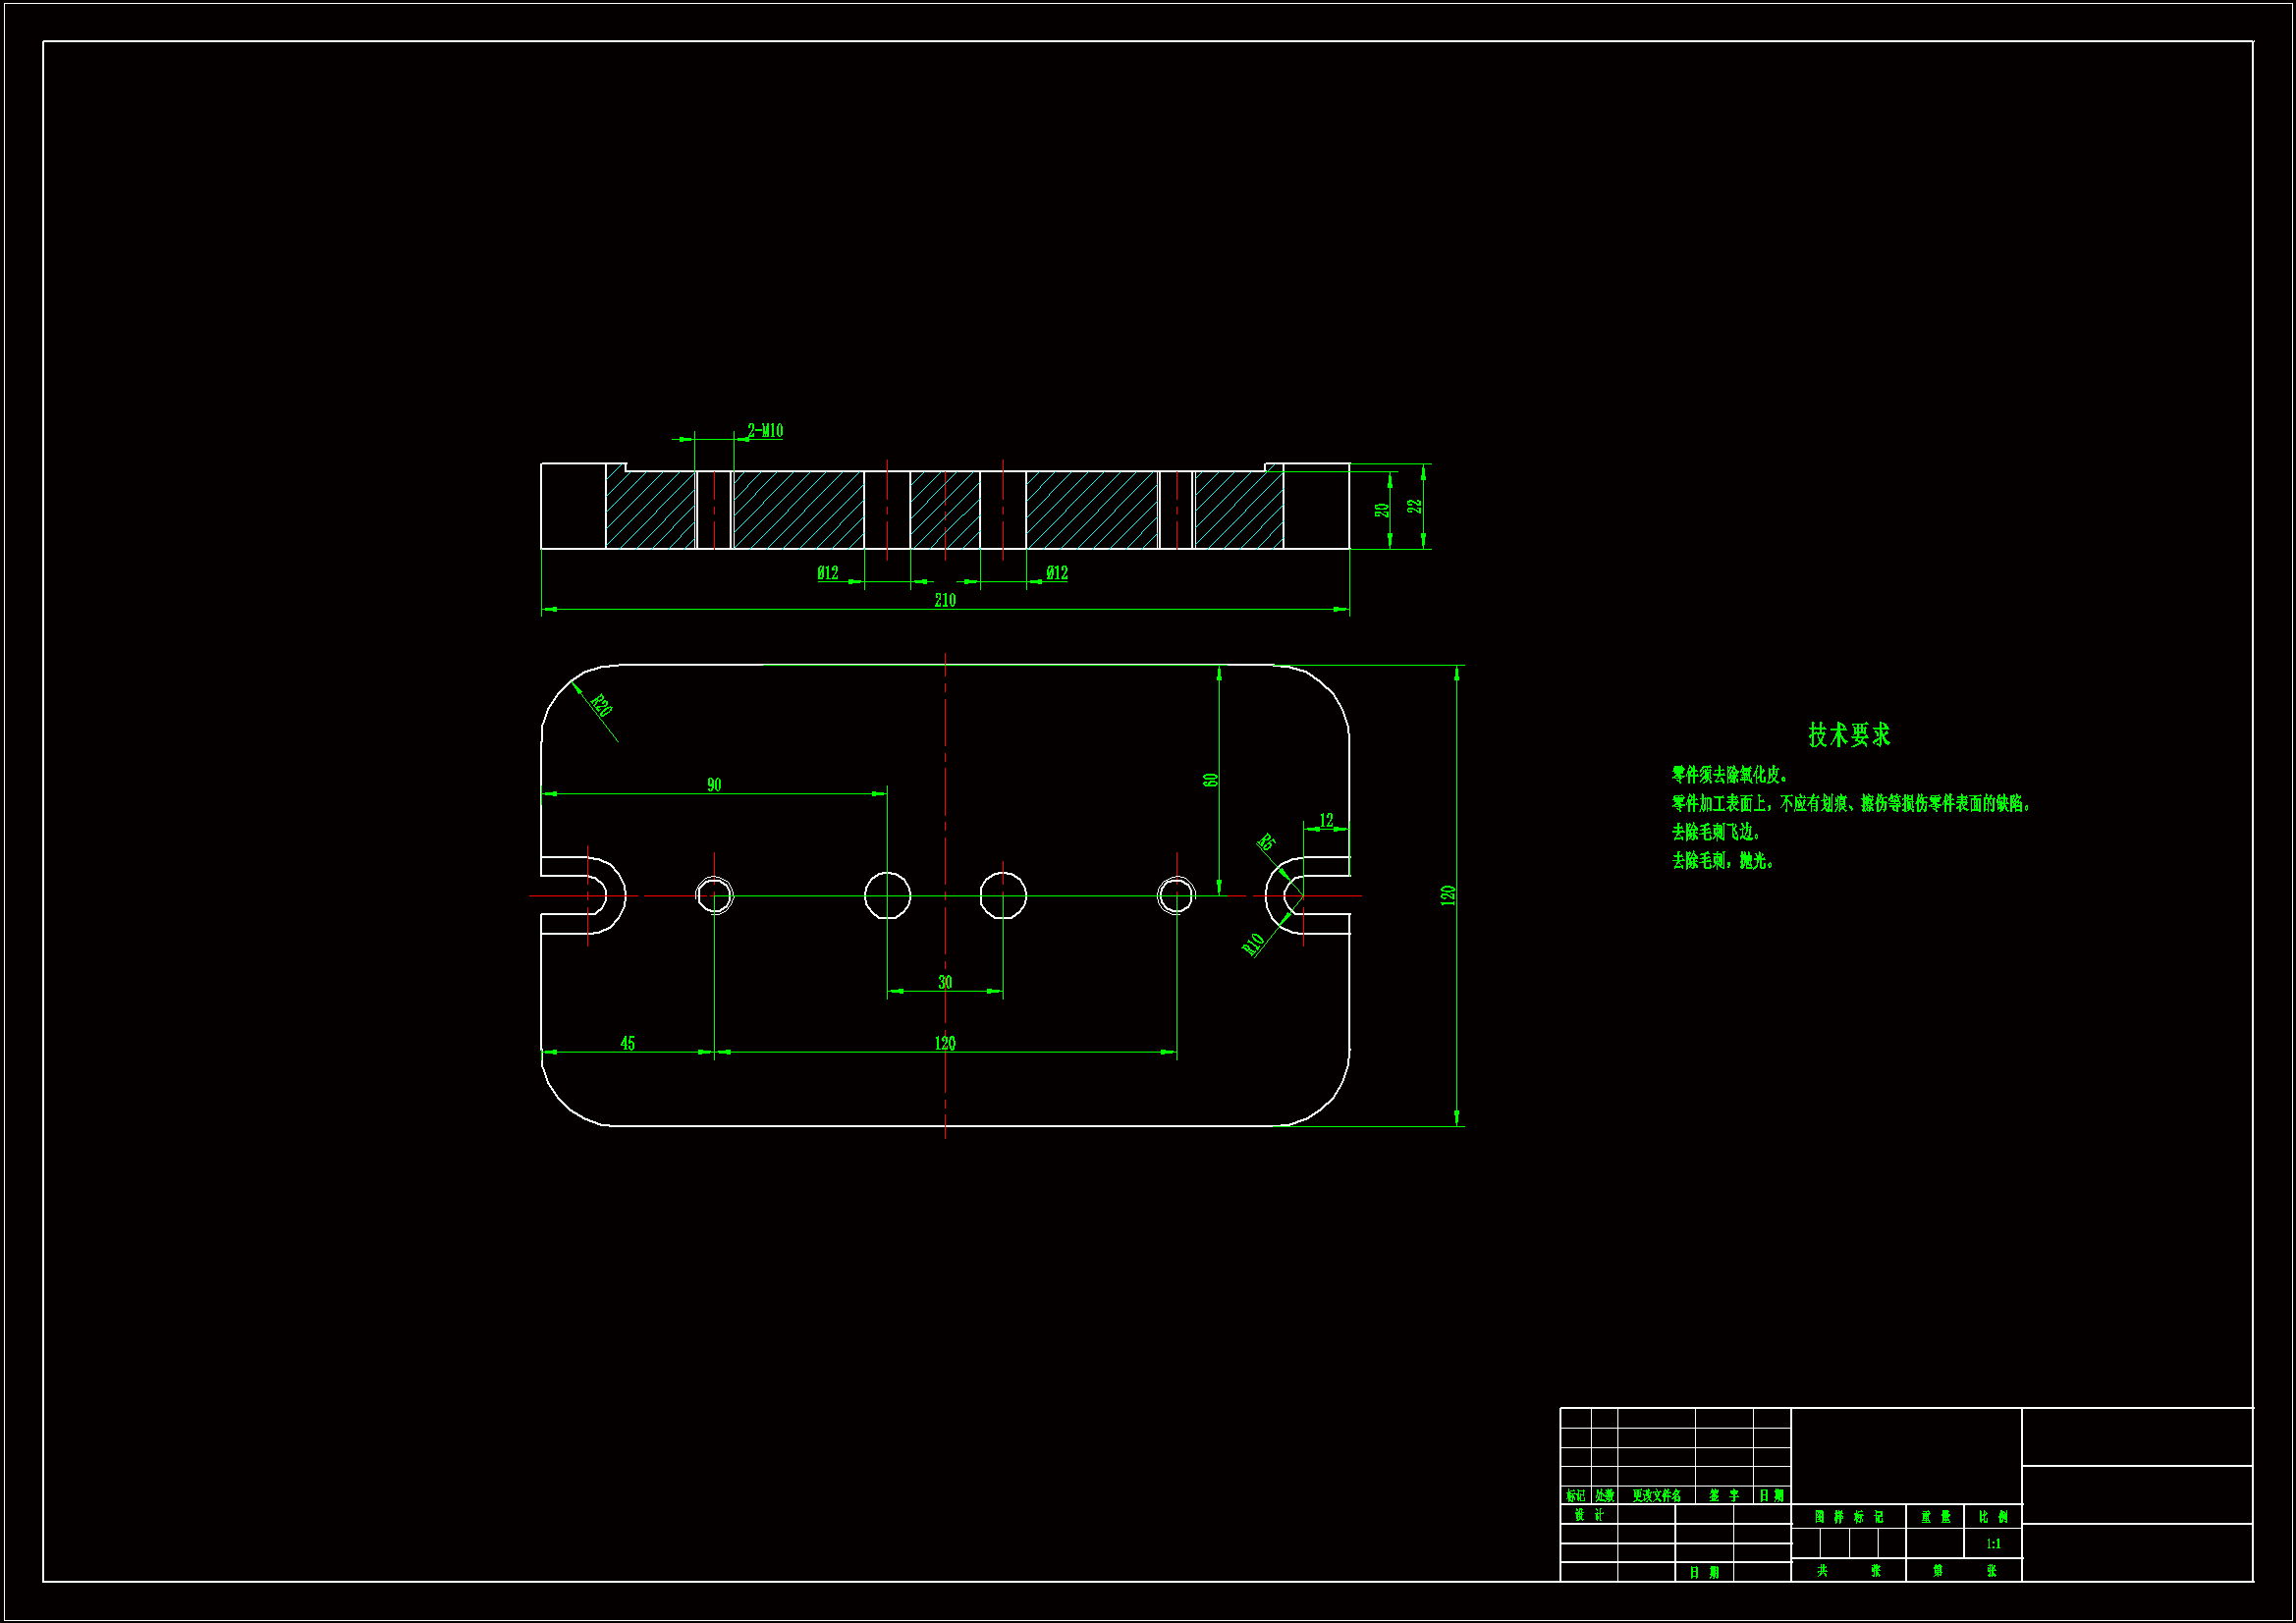Click the left Ø12 diameter label
The height and width of the screenshot is (1623, 2296).
click(827, 573)
